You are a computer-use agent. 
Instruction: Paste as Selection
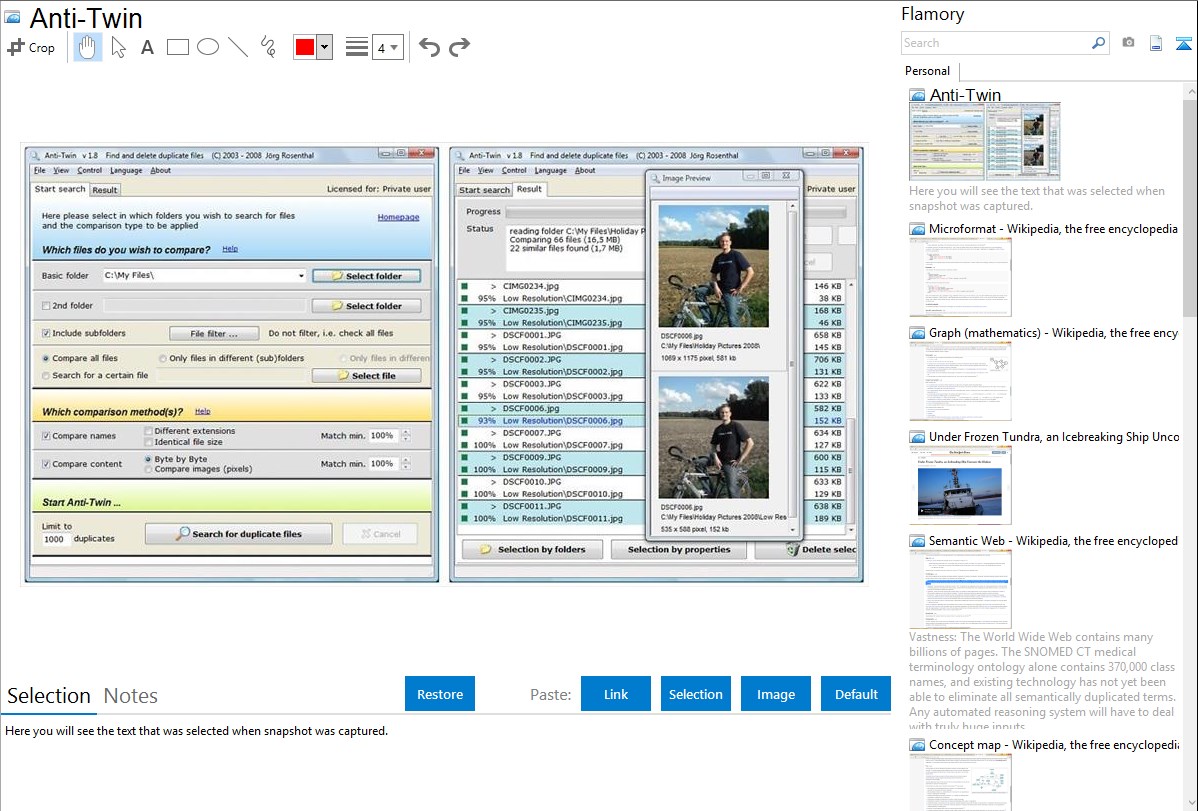point(696,694)
